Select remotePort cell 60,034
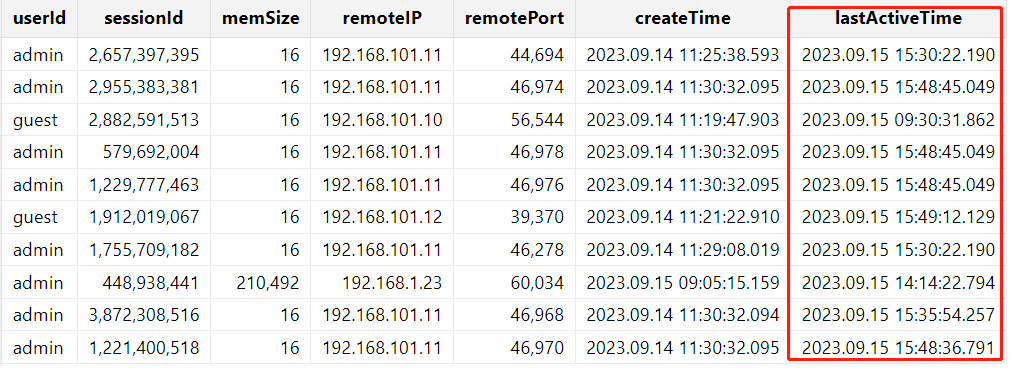Viewport: 1010px width, 370px height. point(514,282)
